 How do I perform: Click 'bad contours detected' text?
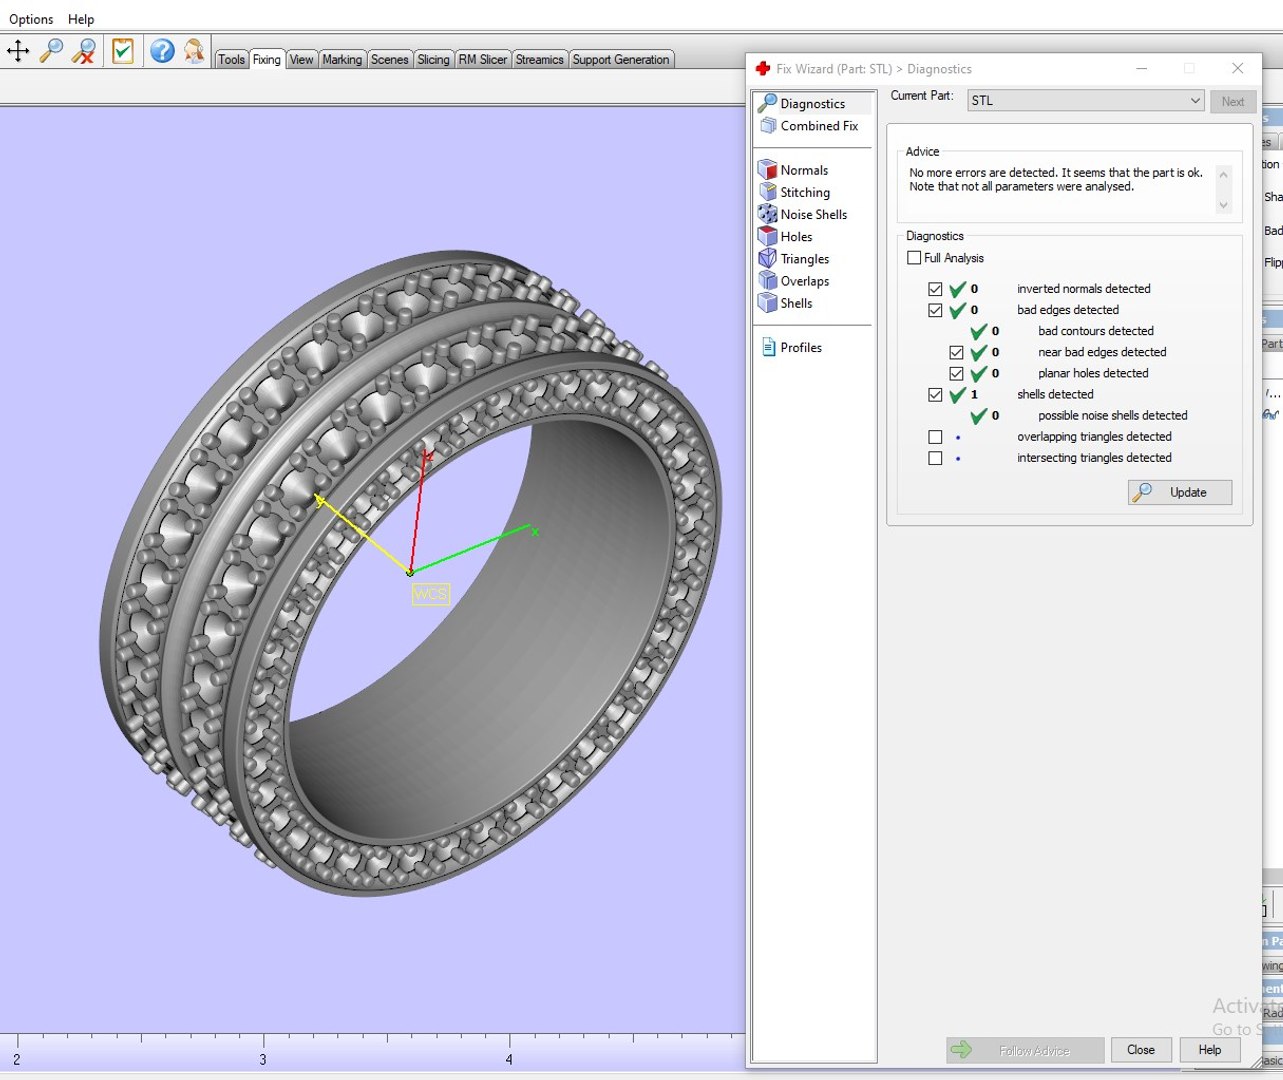pyautogui.click(x=1096, y=331)
